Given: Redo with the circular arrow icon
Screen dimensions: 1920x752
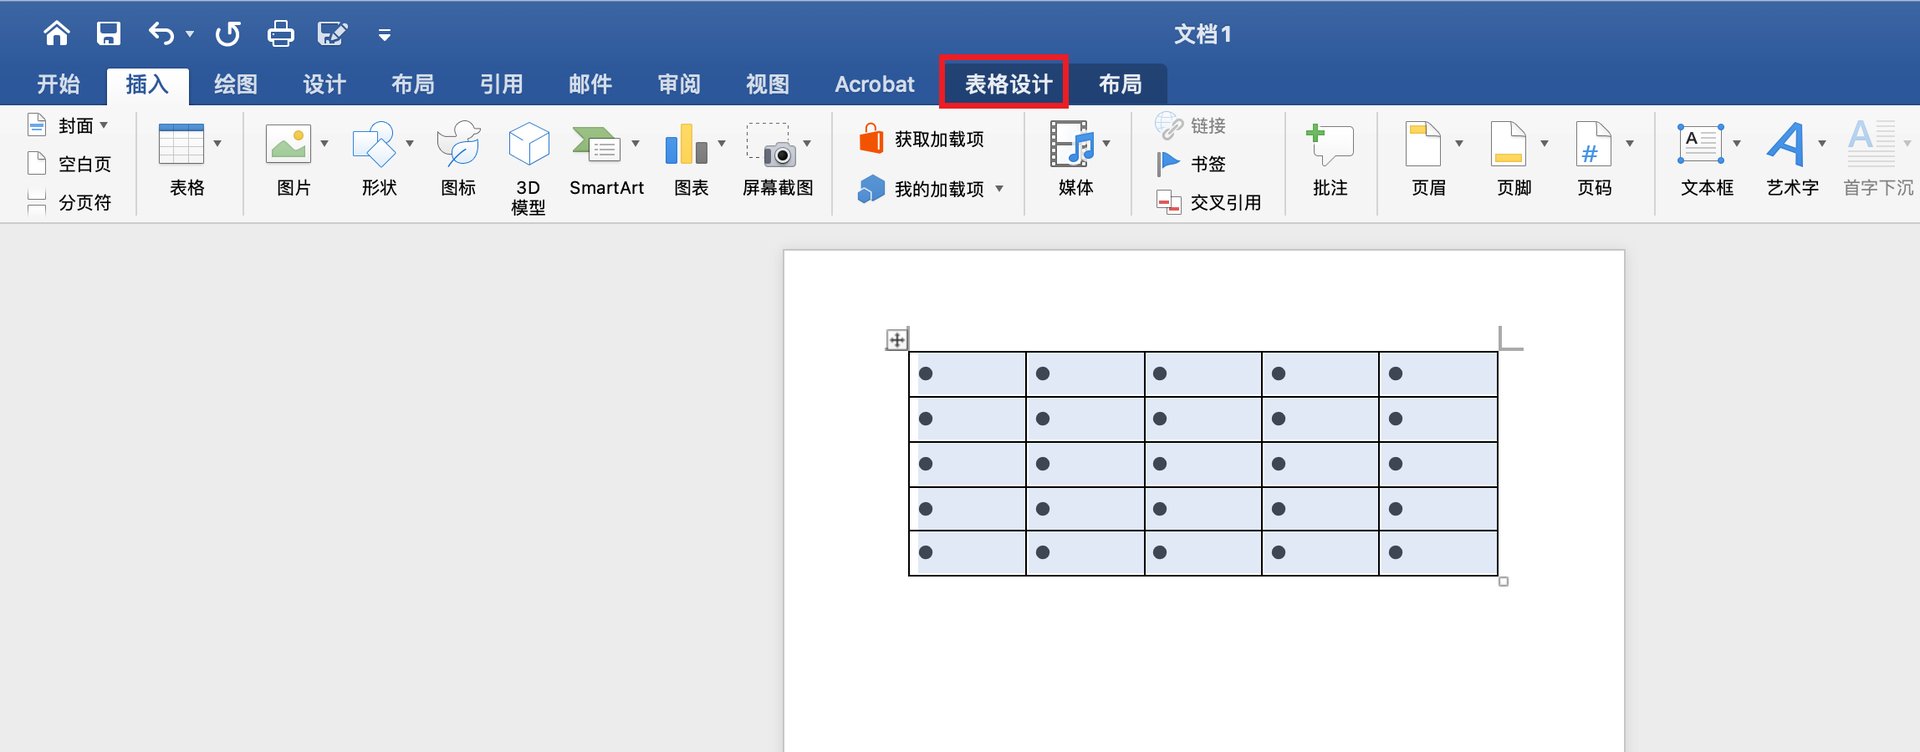Looking at the screenshot, I should (x=228, y=34).
